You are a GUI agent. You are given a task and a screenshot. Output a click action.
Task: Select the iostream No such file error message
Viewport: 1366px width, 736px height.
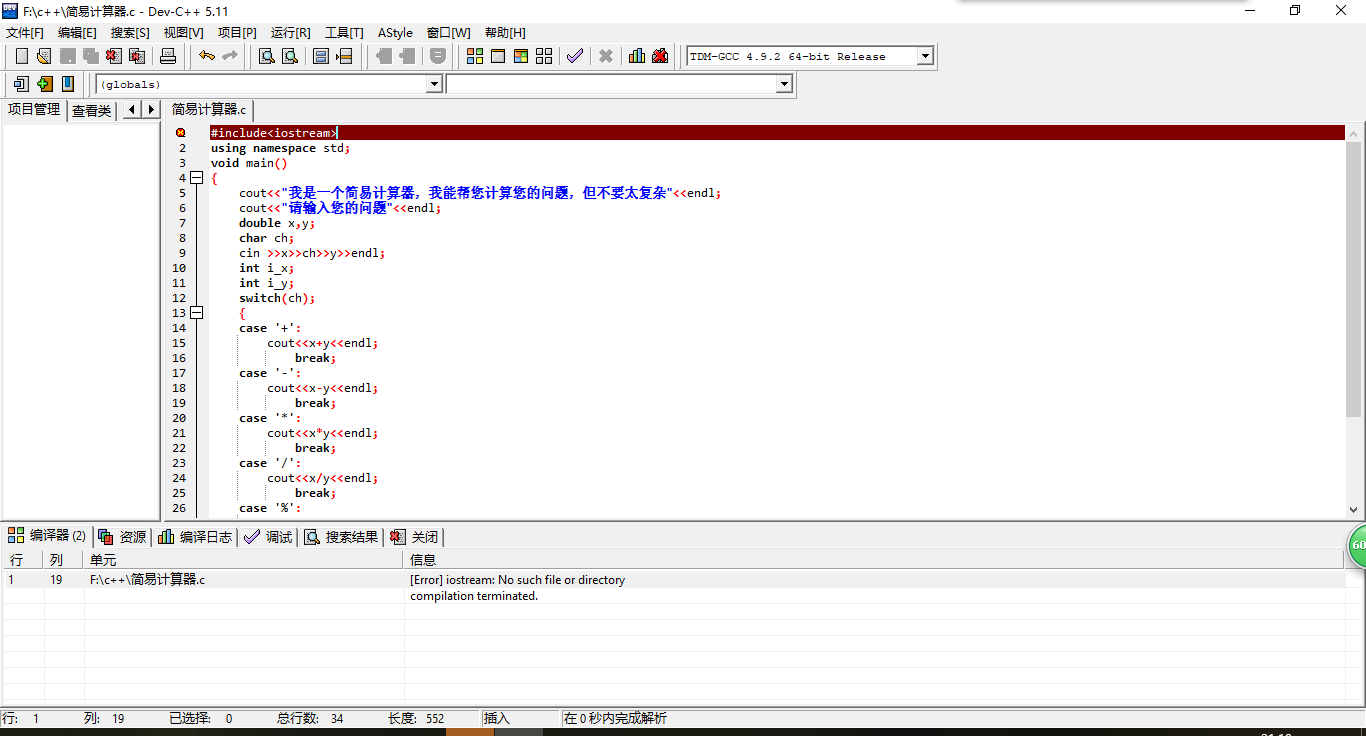518,580
